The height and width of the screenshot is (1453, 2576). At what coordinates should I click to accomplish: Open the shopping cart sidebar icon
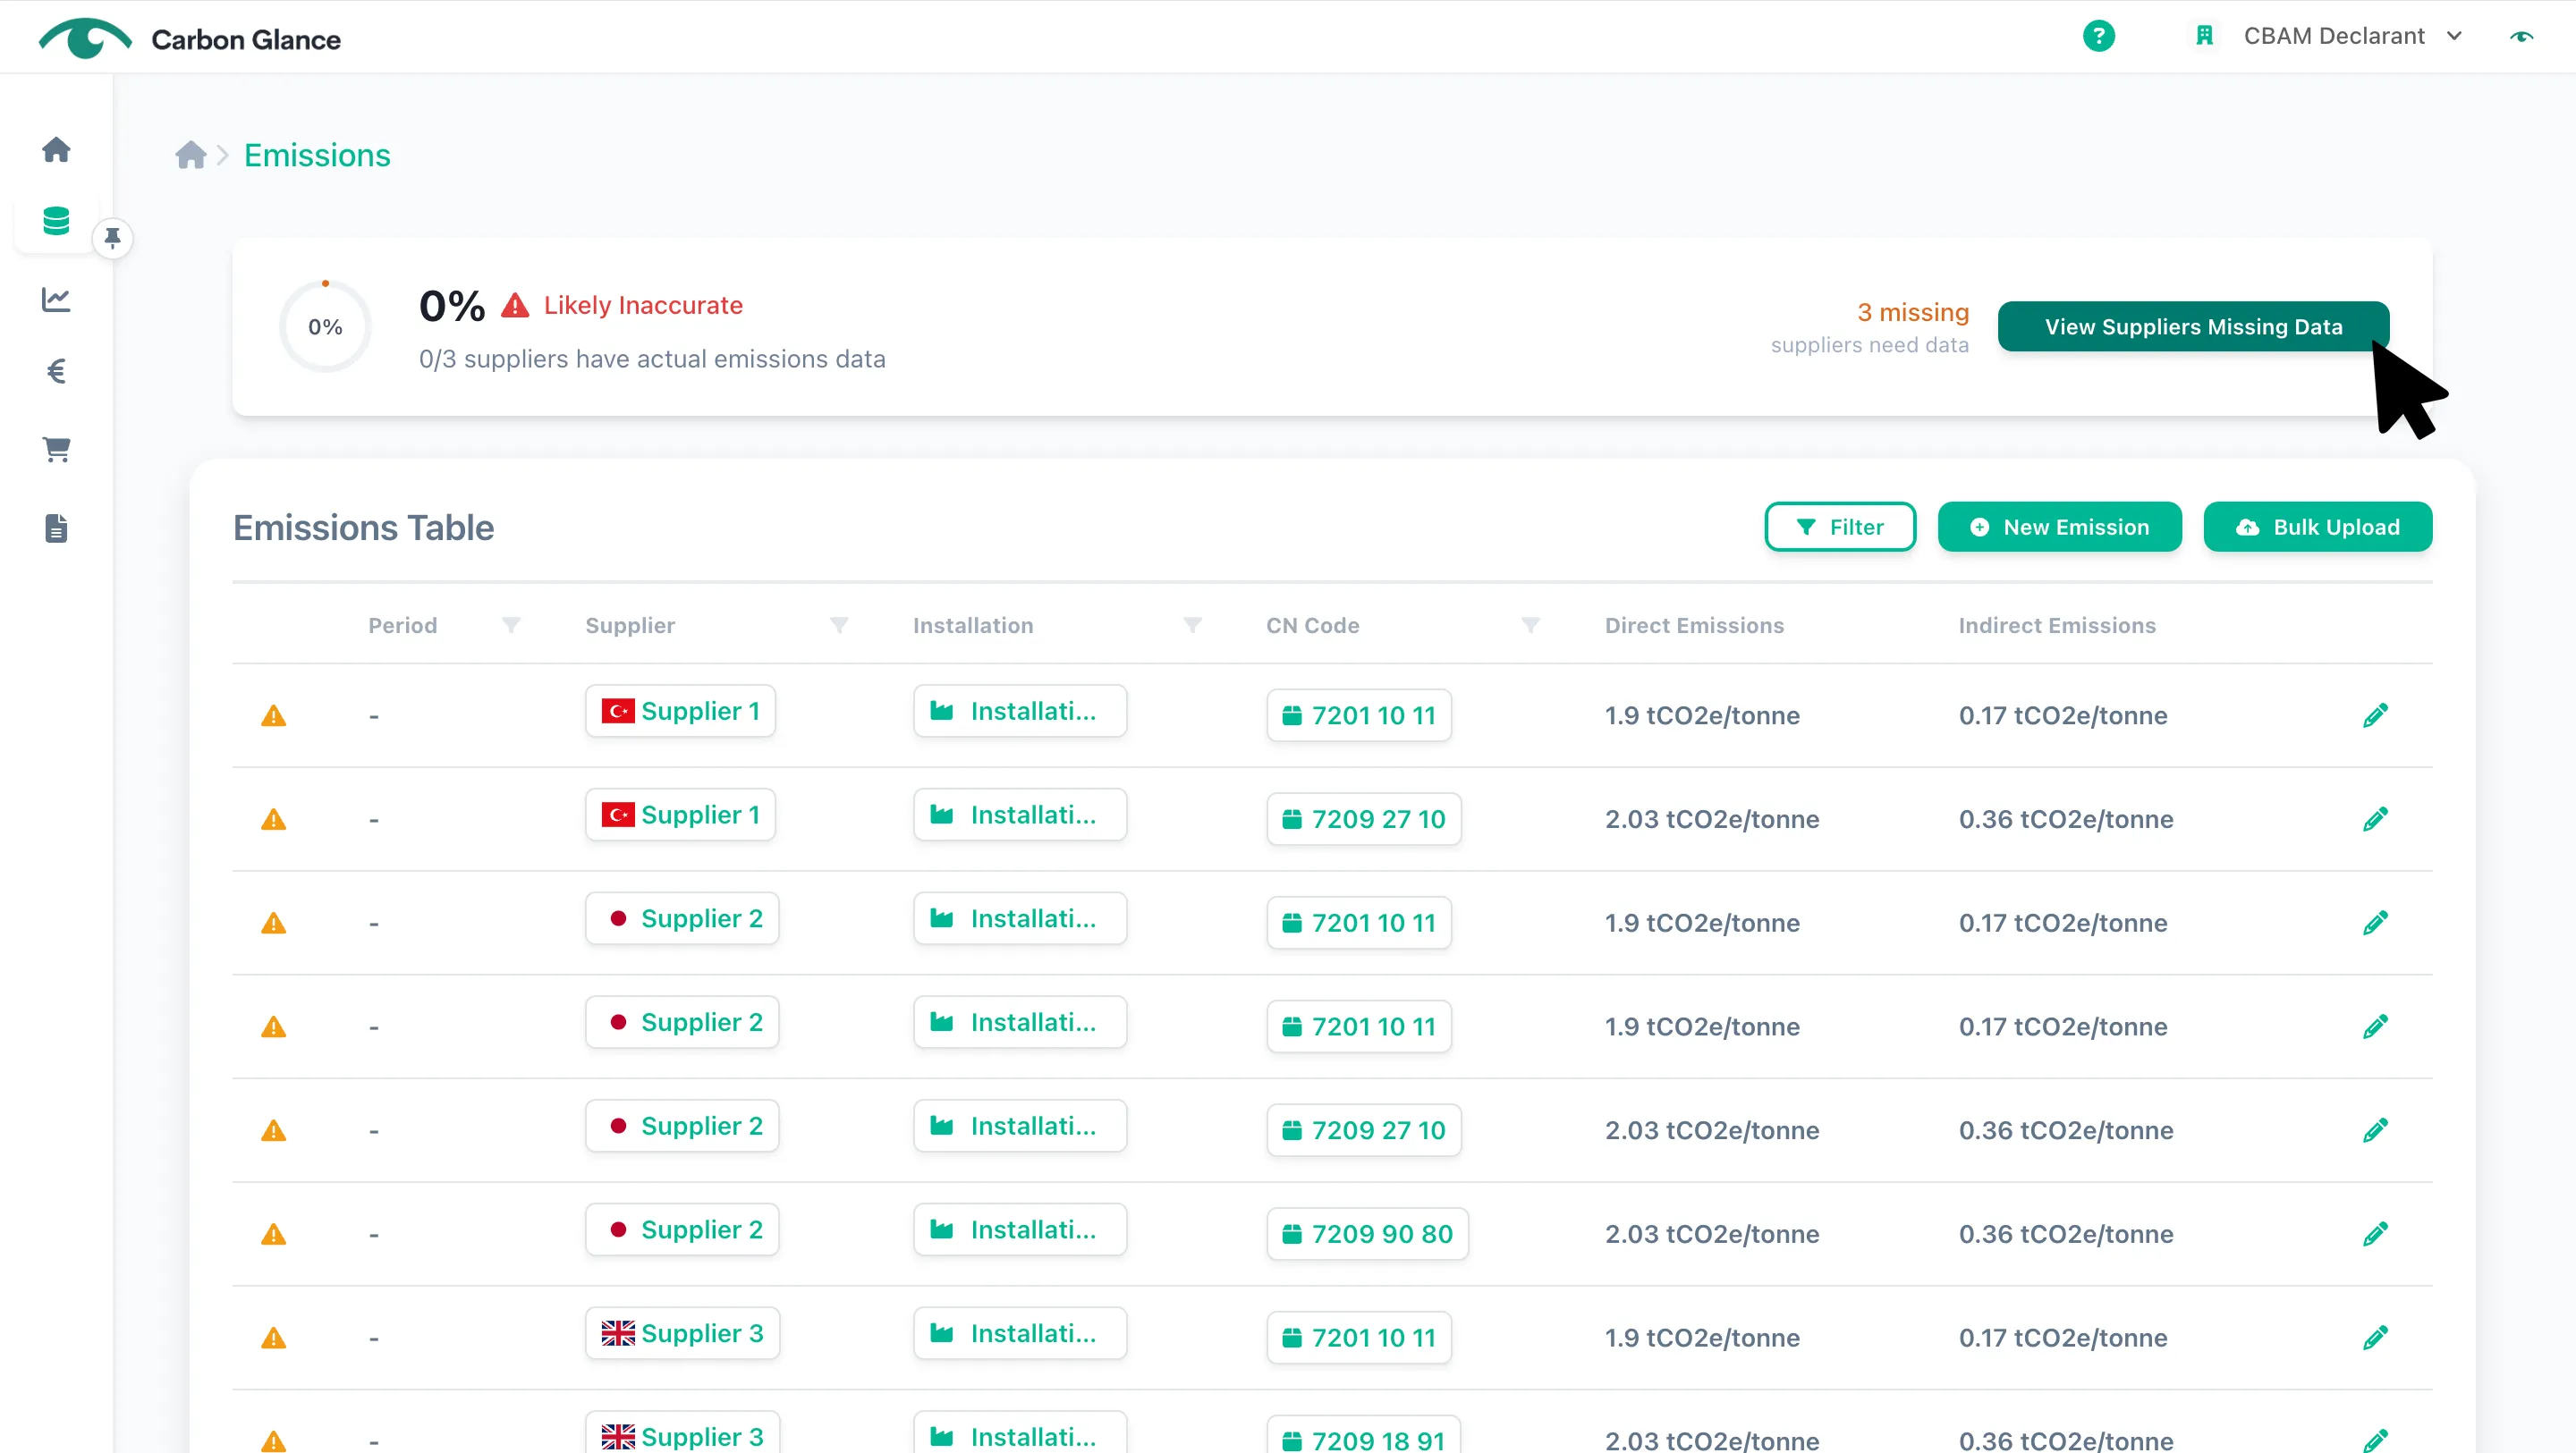[56, 449]
